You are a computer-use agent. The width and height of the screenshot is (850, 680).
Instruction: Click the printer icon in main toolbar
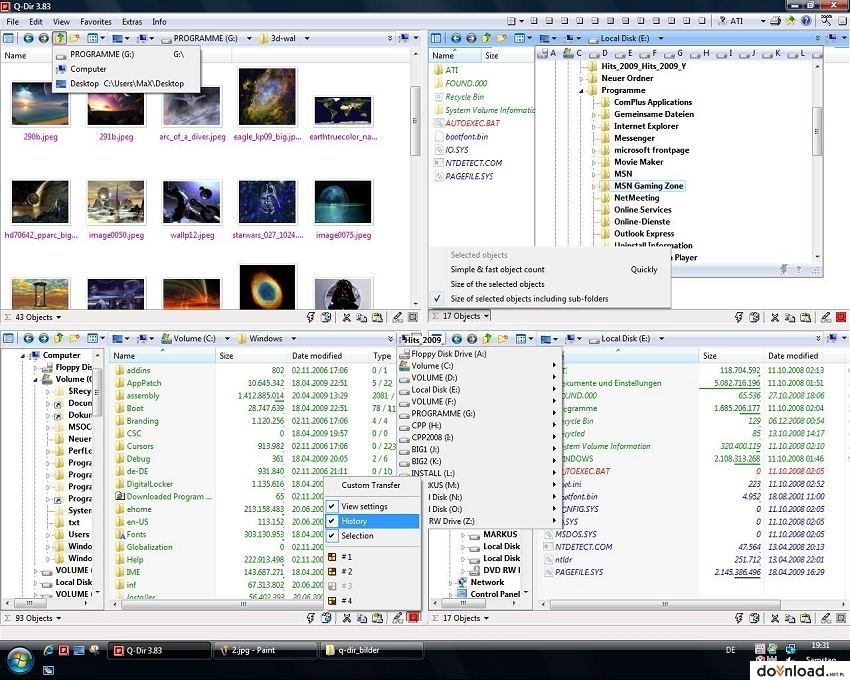(x=776, y=21)
